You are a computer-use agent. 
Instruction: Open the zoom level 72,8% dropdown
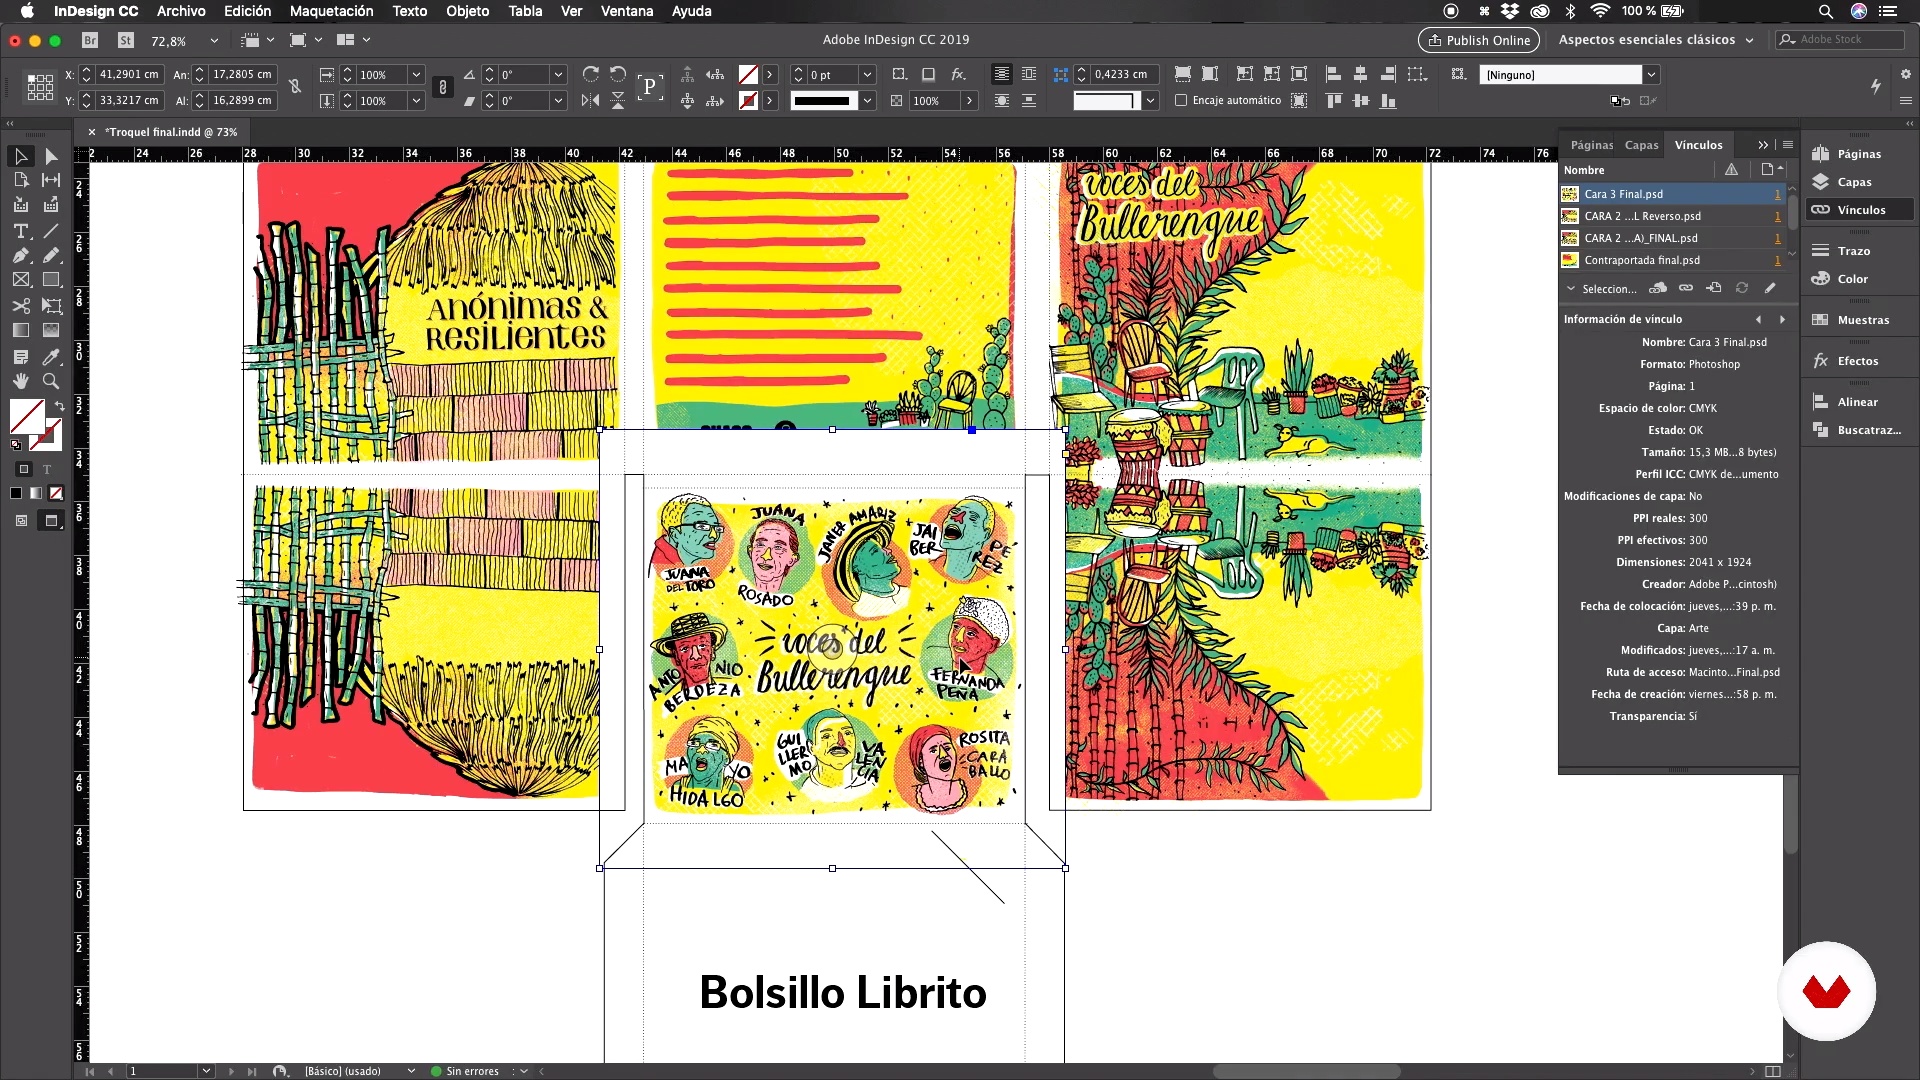click(214, 40)
